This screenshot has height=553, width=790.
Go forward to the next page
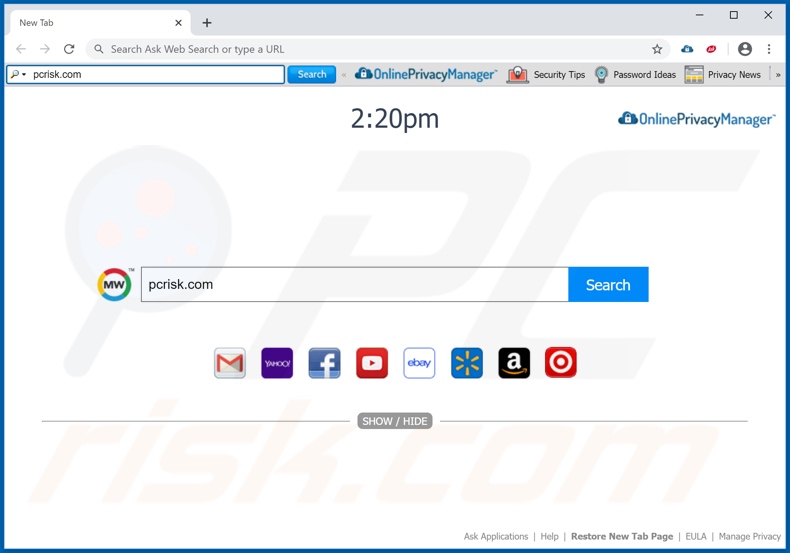point(45,49)
